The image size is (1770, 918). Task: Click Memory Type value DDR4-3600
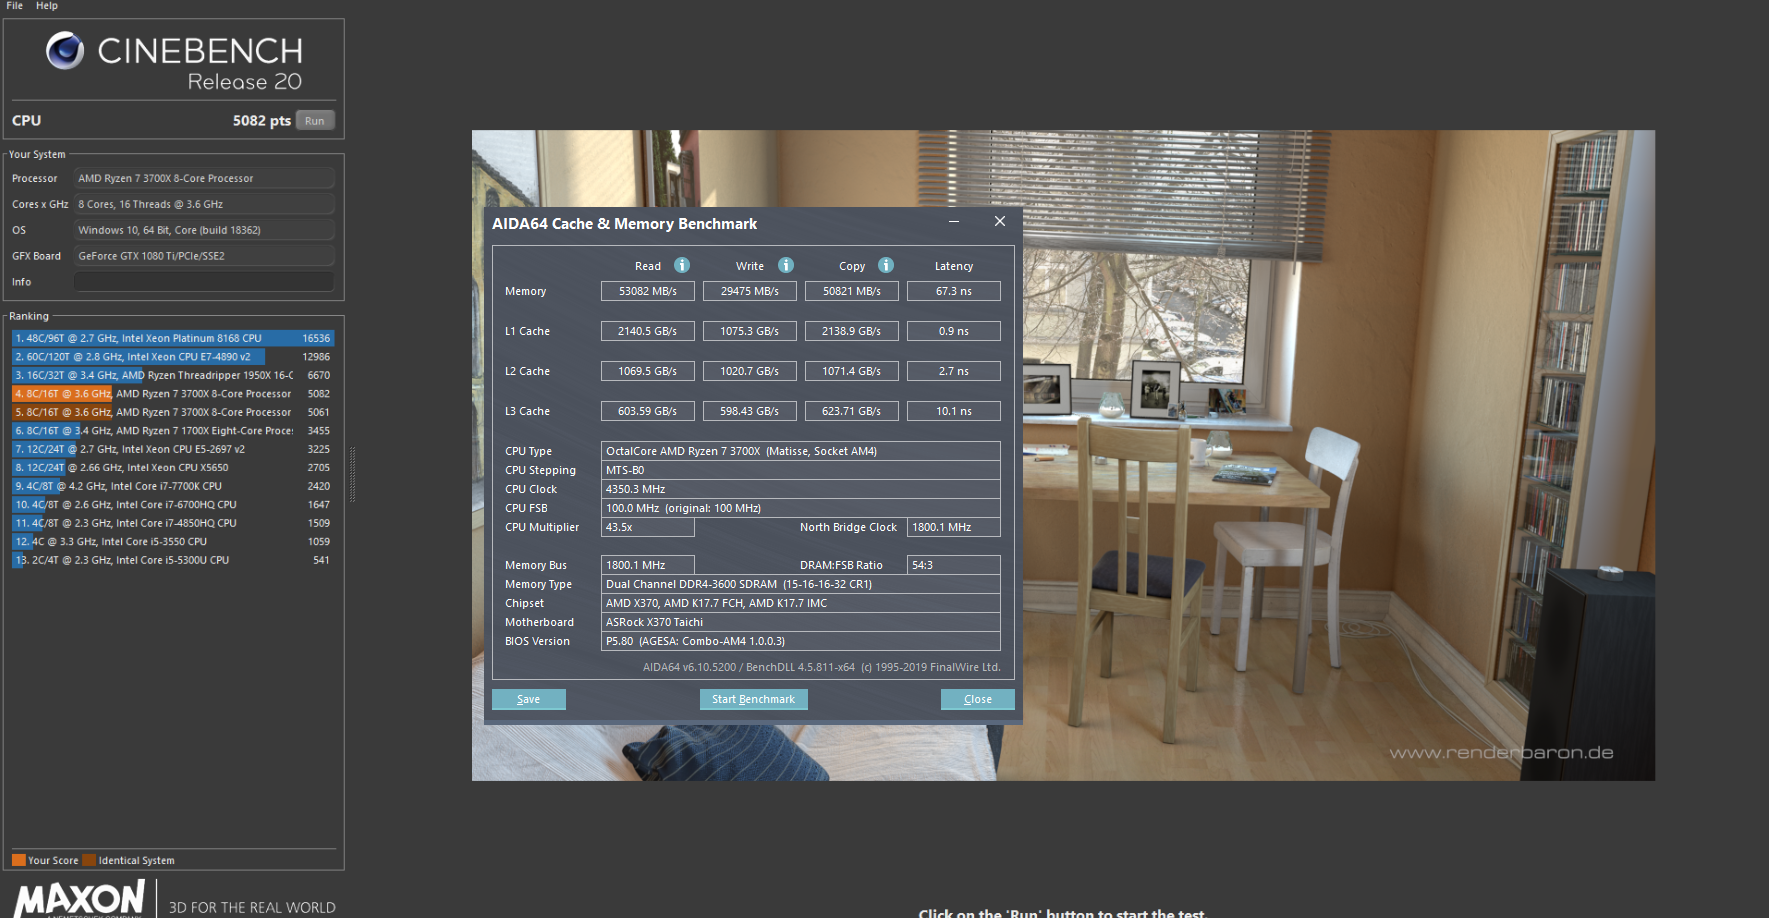coord(801,584)
